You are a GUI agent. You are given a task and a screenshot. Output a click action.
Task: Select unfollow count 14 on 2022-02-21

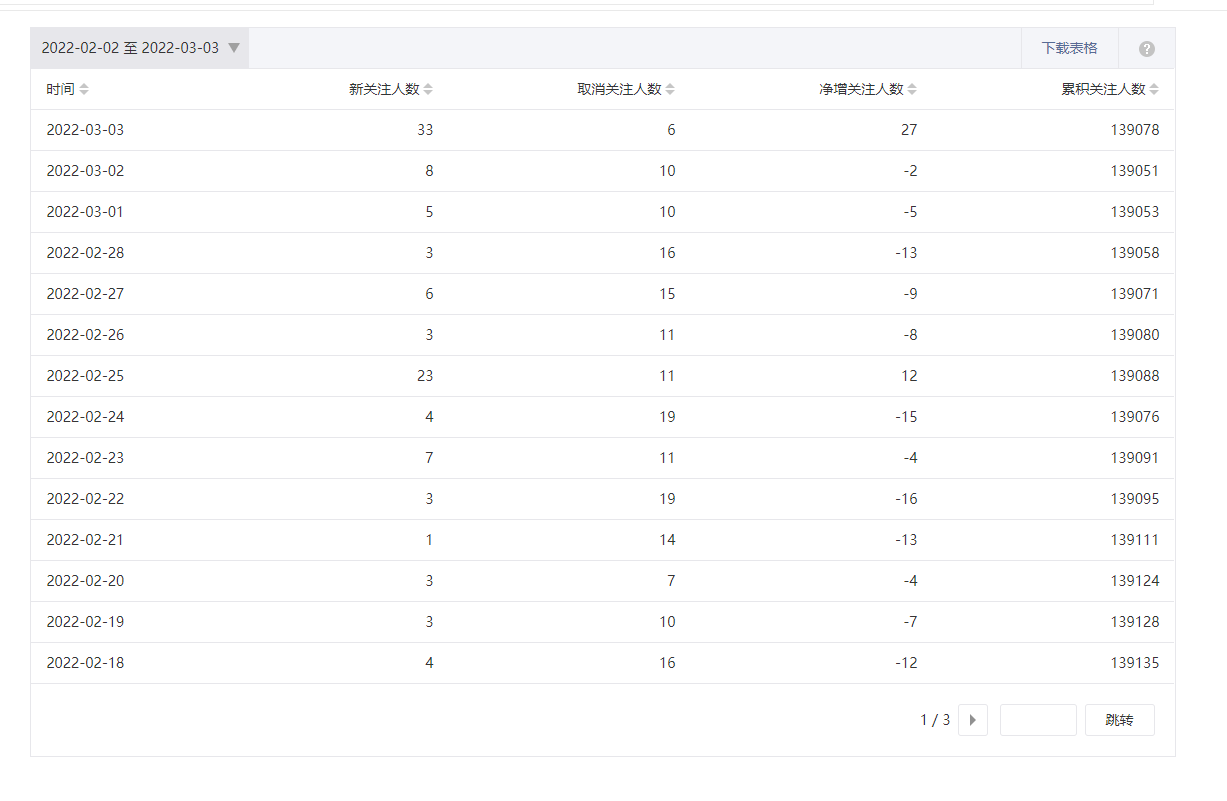pos(667,540)
